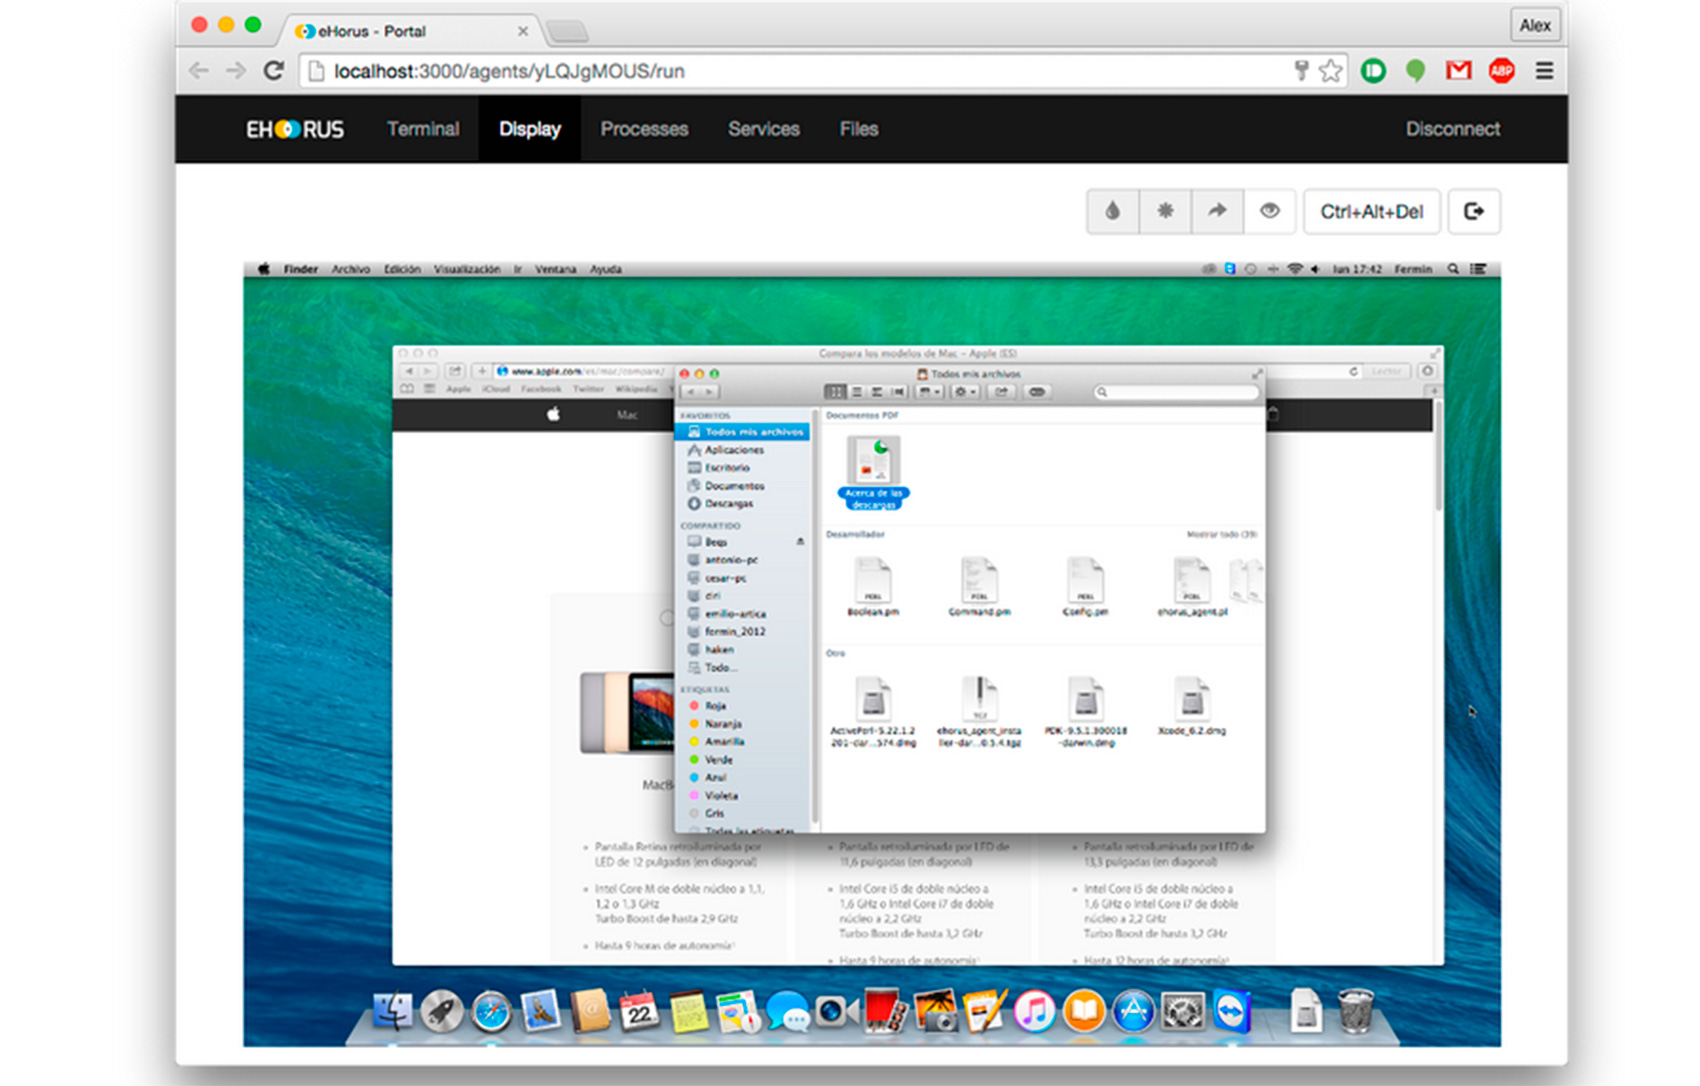Click Finder edit tags button
This screenshot has height=1086, width=1700.
[1037, 392]
